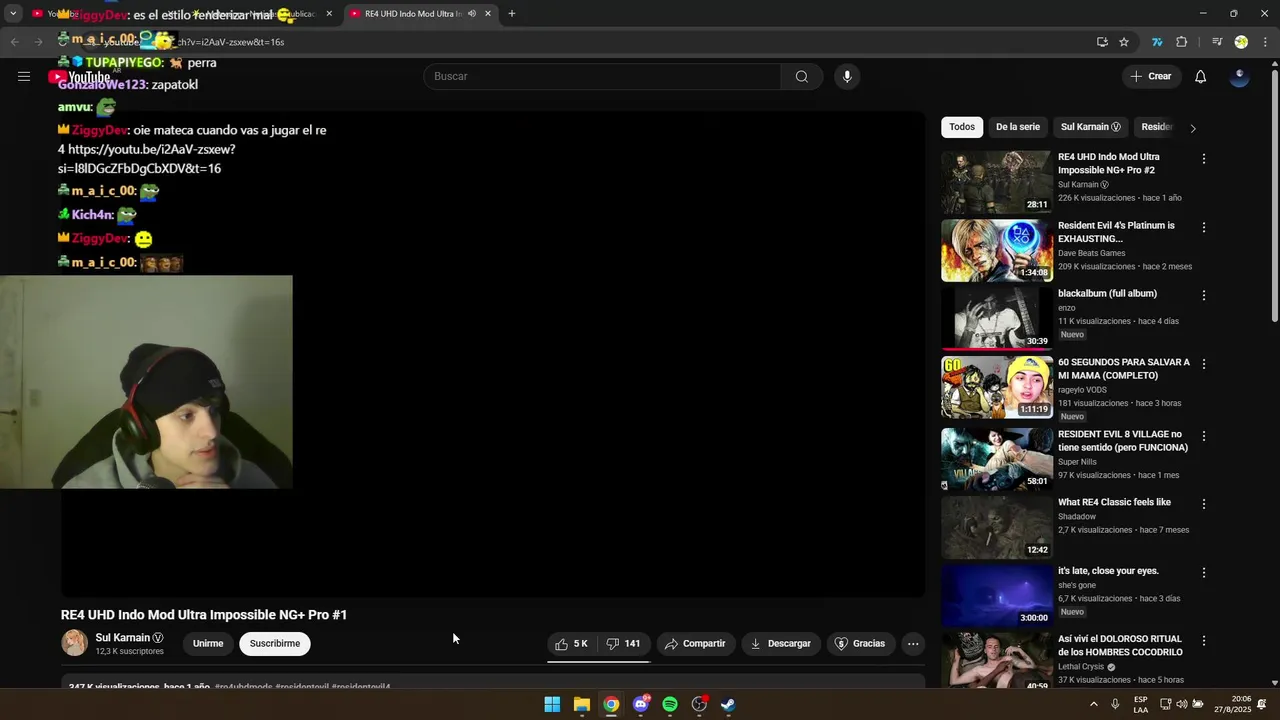The height and width of the screenshot is (720, 1280).
Task: Click the Shadadow channel name
Action: pyautogui.click(x=1076, y=517)
